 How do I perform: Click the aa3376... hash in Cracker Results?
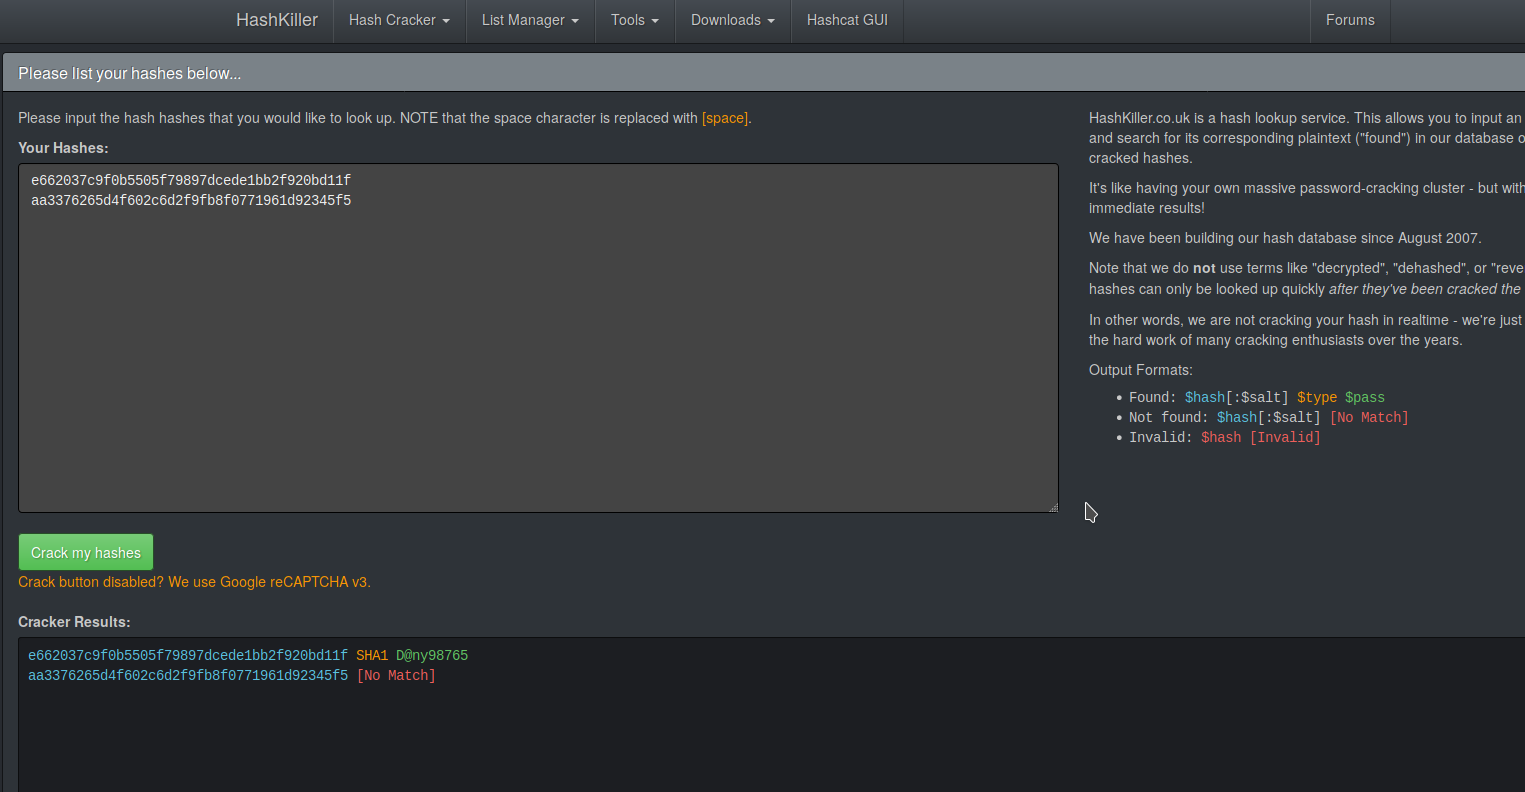pyautogui.click(x=188, y=676)
